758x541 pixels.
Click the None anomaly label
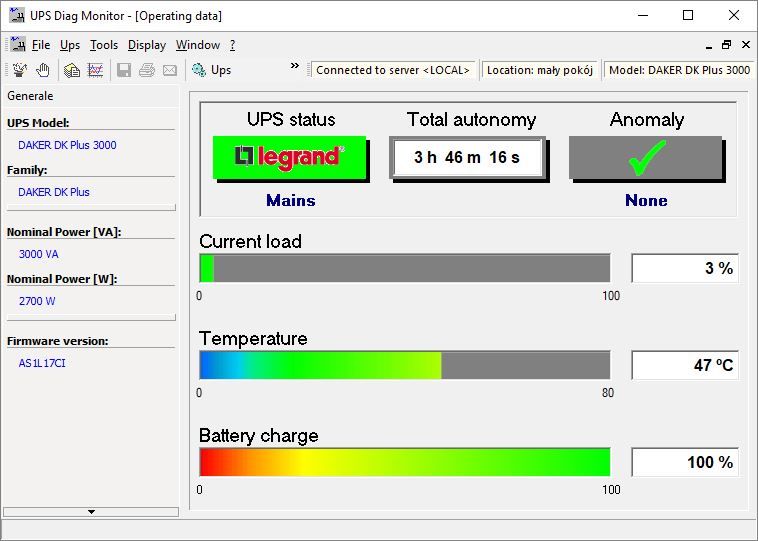point(646,200)
